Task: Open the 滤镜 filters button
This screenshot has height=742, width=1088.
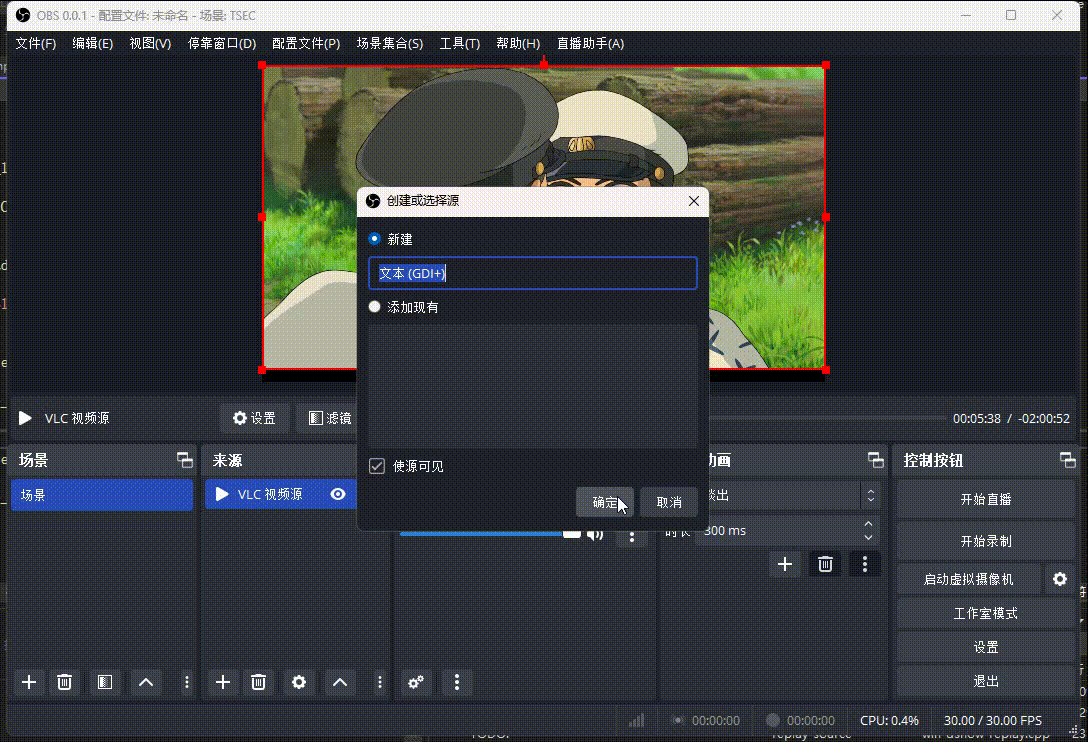Action: click(330, 418)
